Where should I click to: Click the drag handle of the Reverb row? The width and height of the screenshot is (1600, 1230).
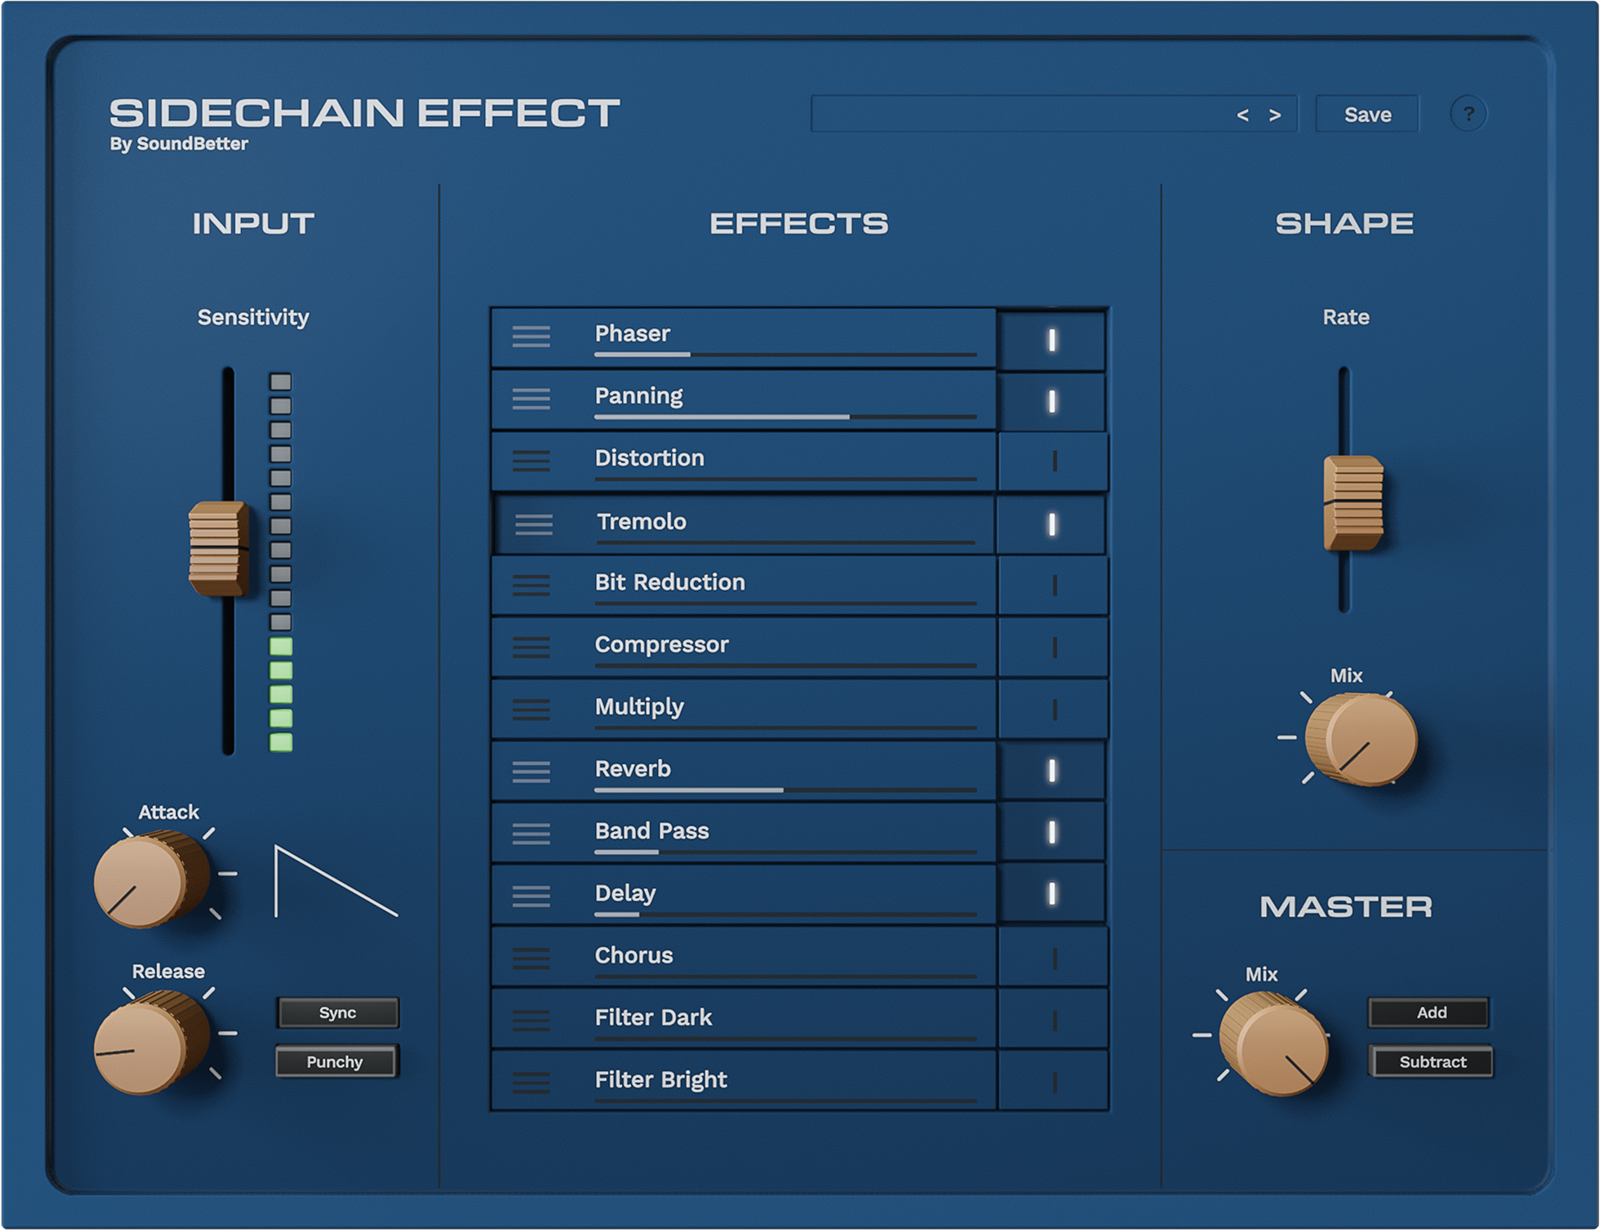pos(531,772)
